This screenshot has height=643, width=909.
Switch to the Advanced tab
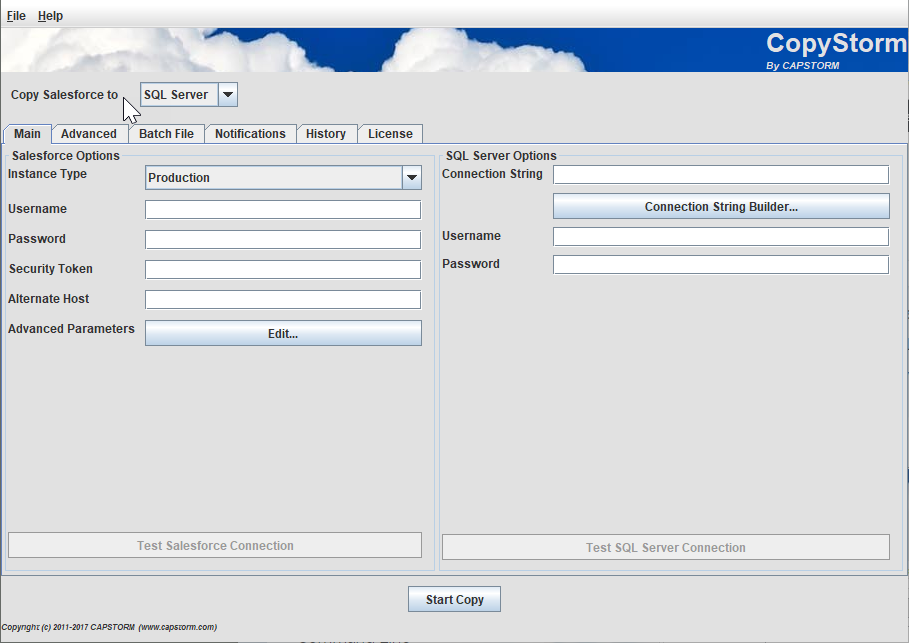click(89, 134)
